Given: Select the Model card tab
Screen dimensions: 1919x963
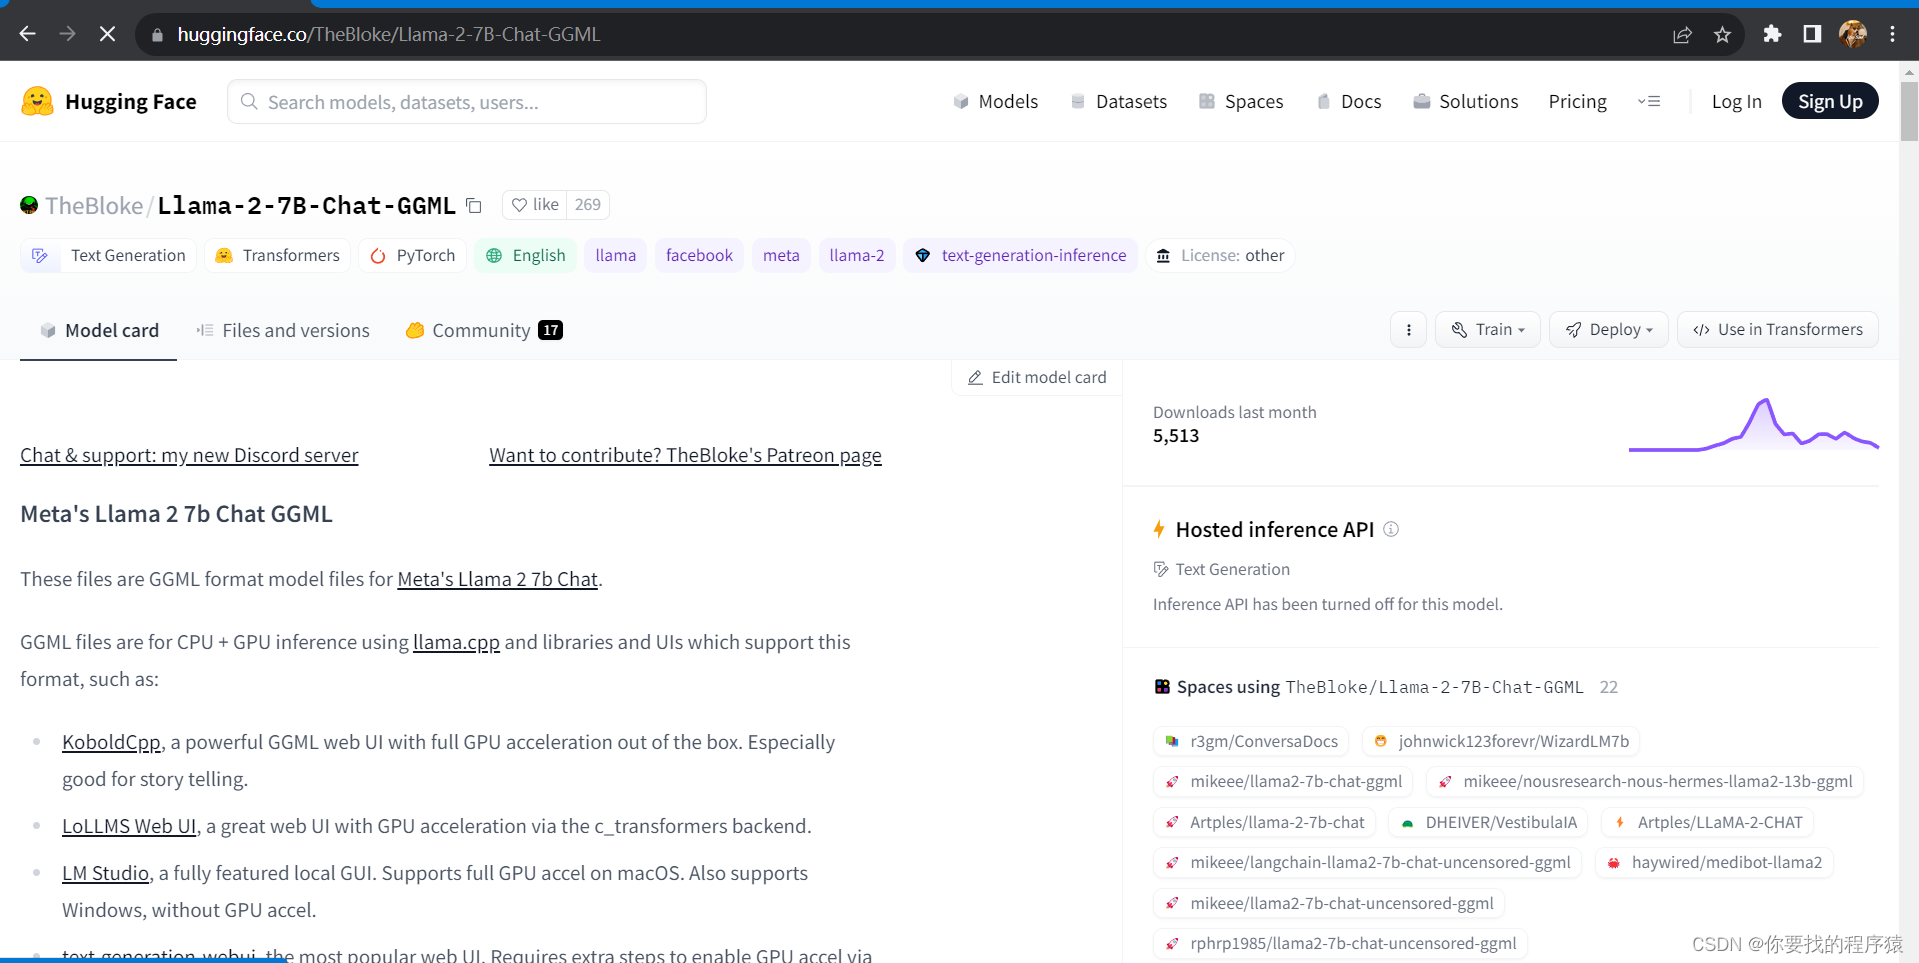Looking at the screenshot, I should (x=99, y=331).
